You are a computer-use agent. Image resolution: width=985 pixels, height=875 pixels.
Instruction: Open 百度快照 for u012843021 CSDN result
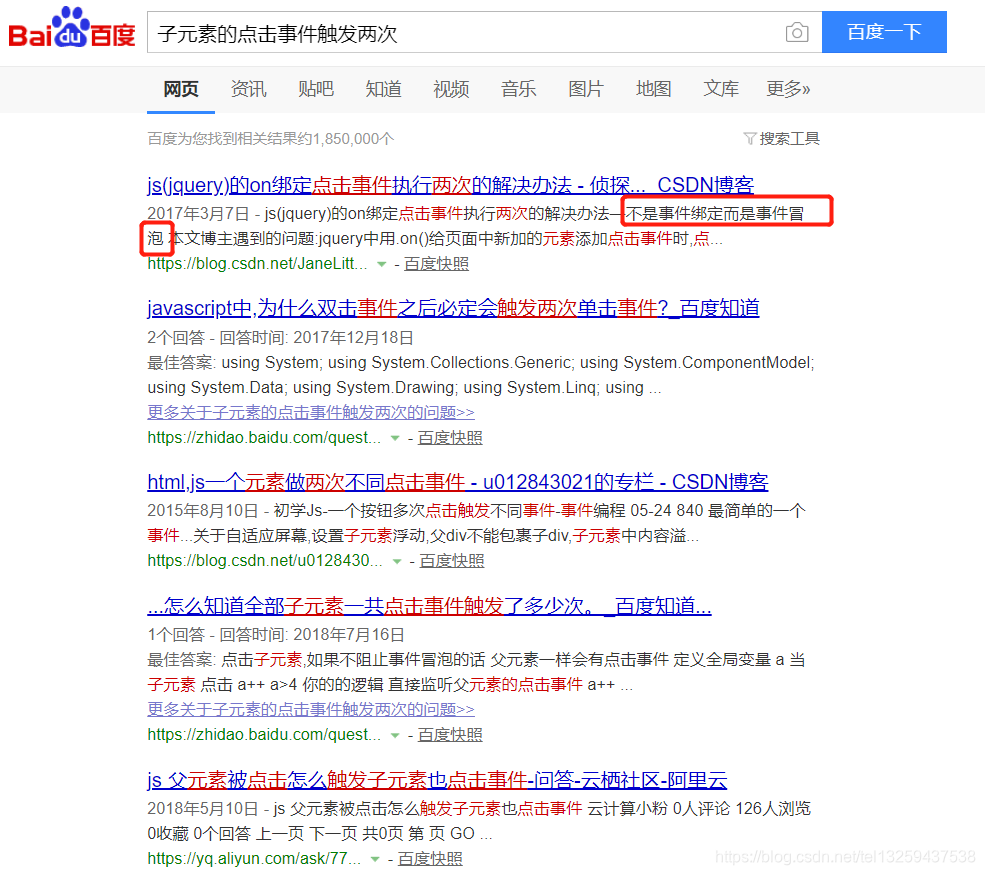pos(452,560)
